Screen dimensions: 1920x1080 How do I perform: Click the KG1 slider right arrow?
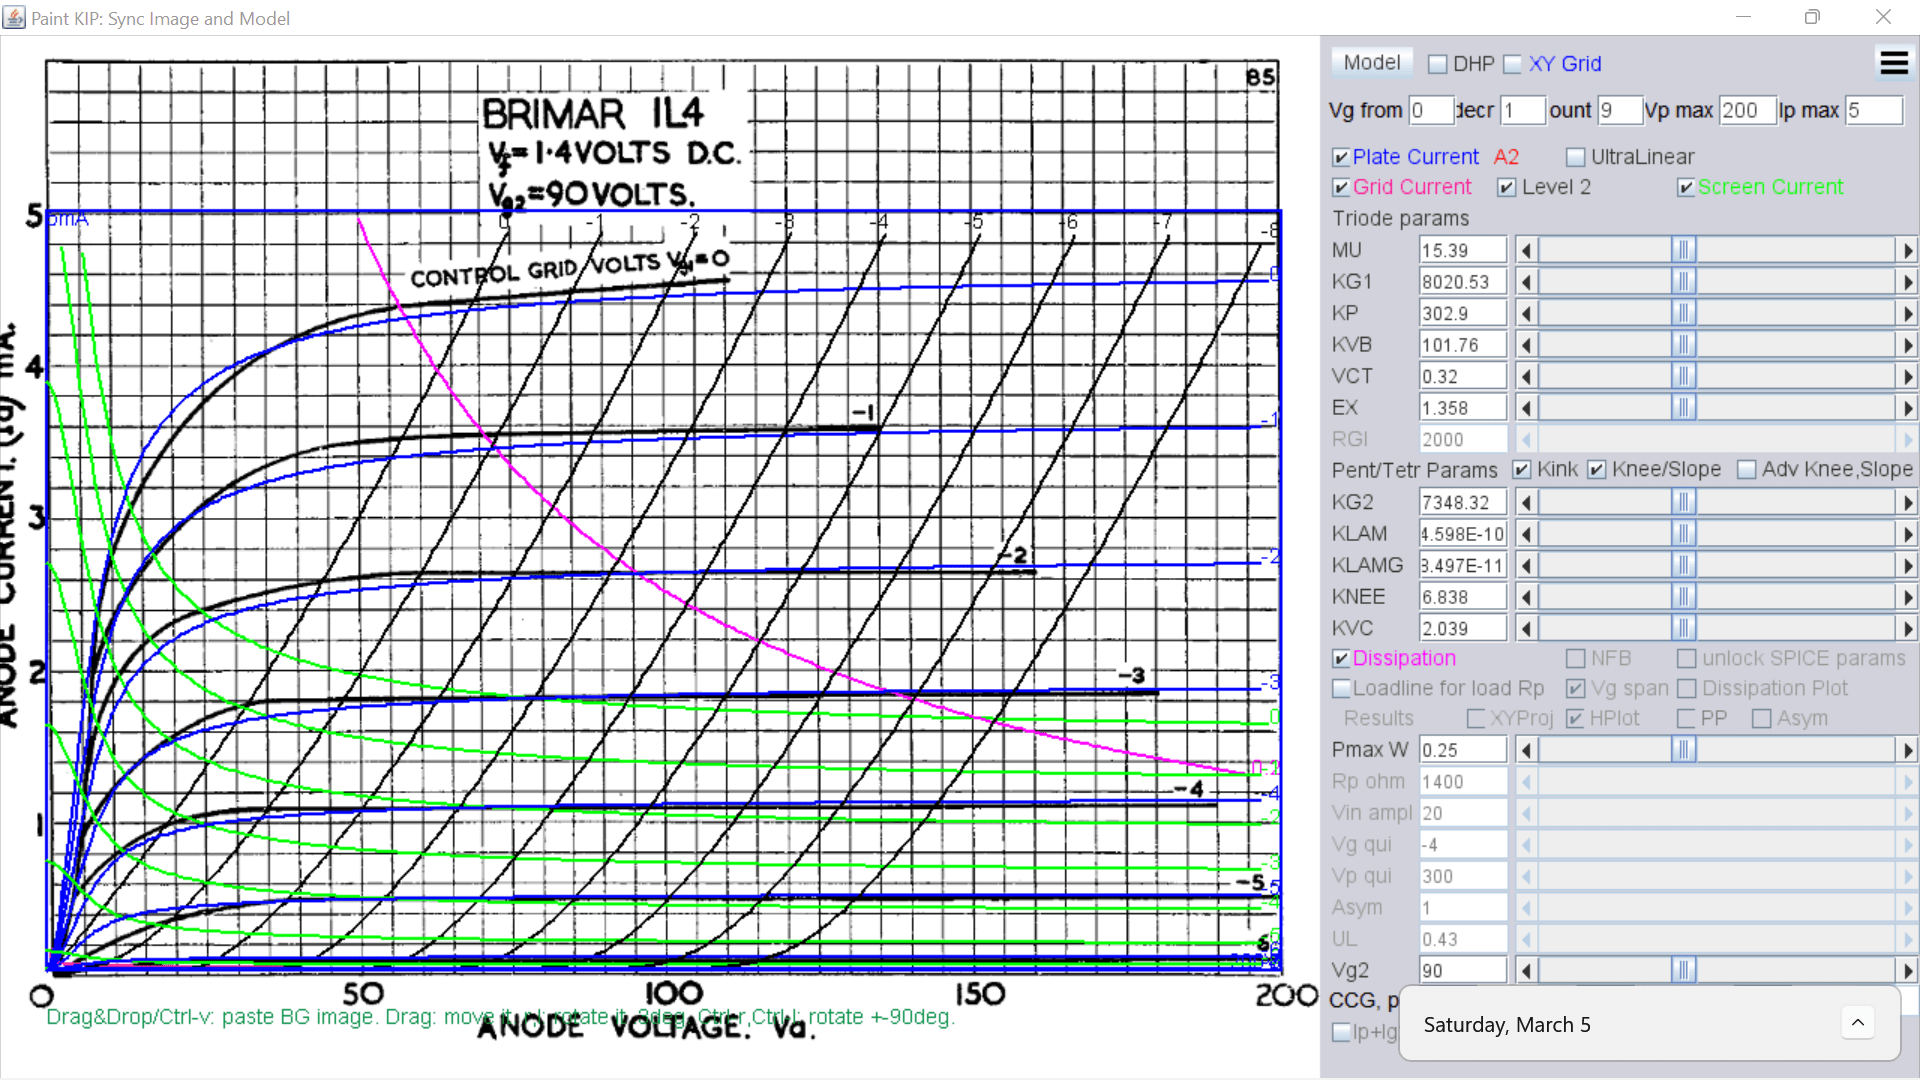coord(1907,282)
